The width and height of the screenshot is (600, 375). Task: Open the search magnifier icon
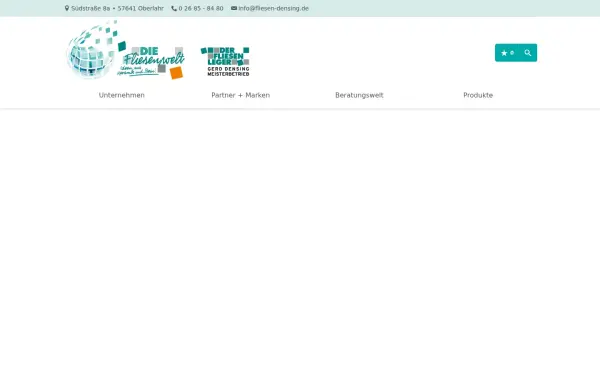pyautogui.click(x=528, y=53)
